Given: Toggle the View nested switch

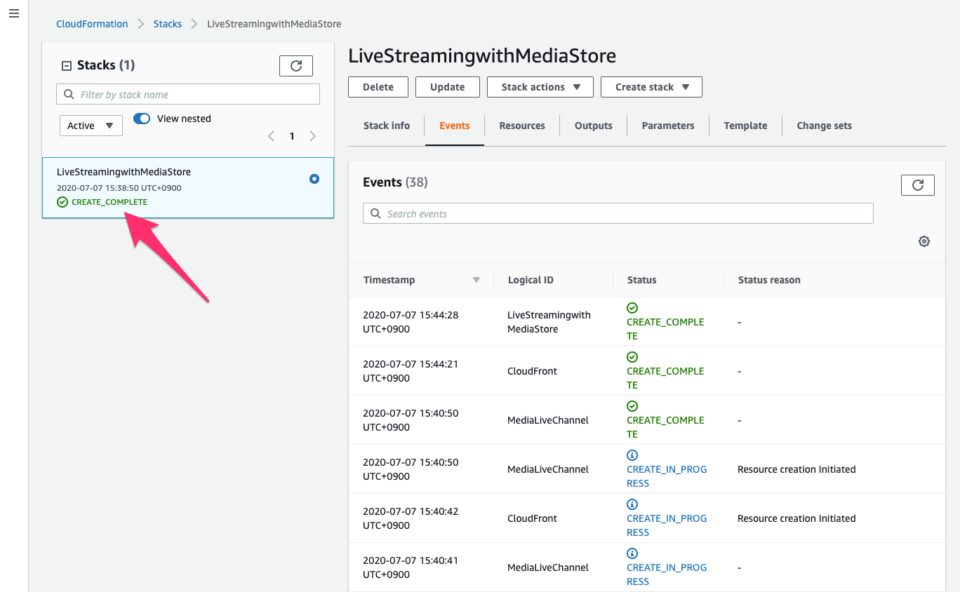Looking at the screenshot, I should [140, 117].
